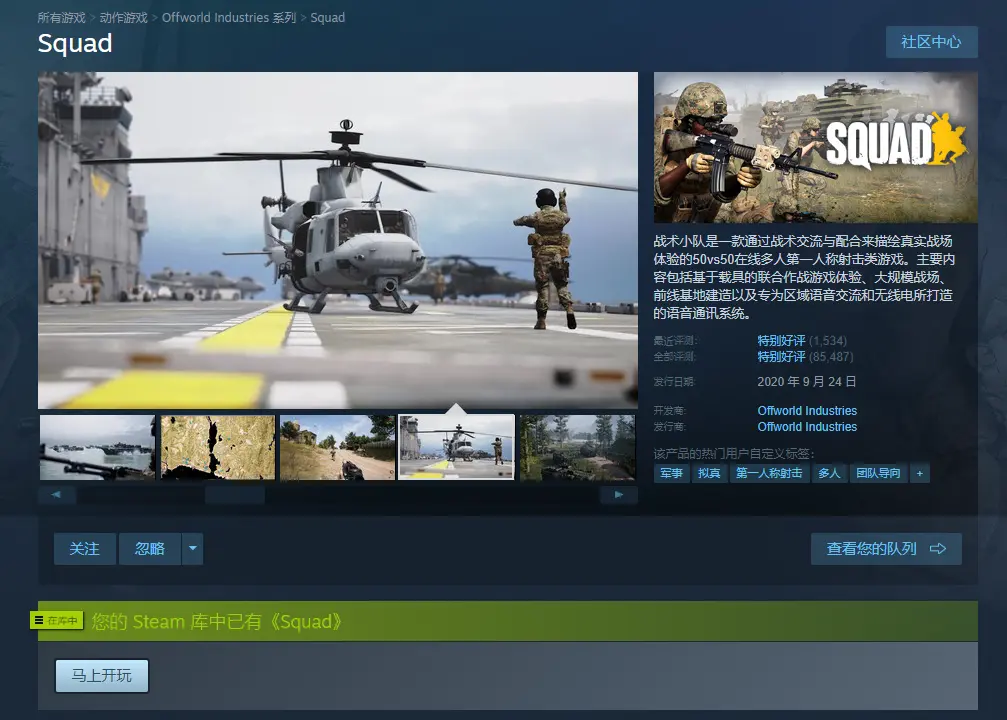Select the dirt road village thumbnail
This screenshot has height=720, width=1007.
337,447
